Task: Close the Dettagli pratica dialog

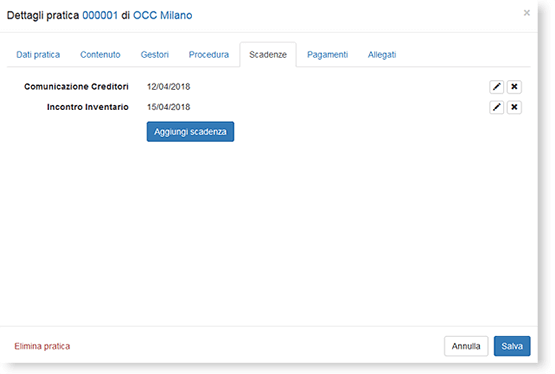Action: pyautogui.click(x=527, y=13)
